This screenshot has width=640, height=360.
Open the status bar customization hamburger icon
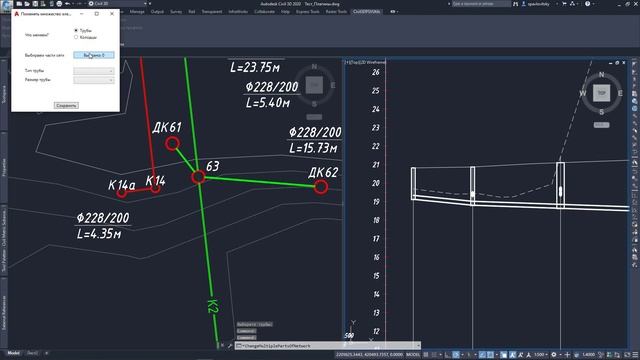click(x=636, y=355)
